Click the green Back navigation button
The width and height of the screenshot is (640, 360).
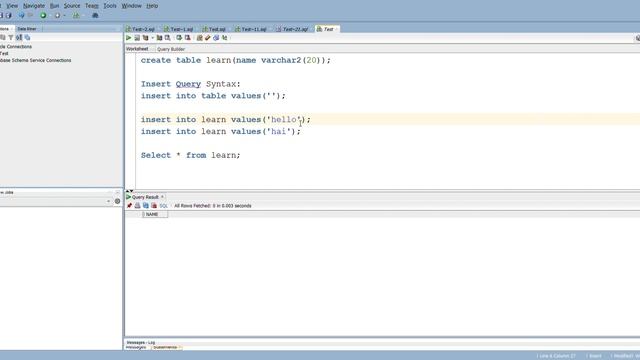tap(43, 16)
